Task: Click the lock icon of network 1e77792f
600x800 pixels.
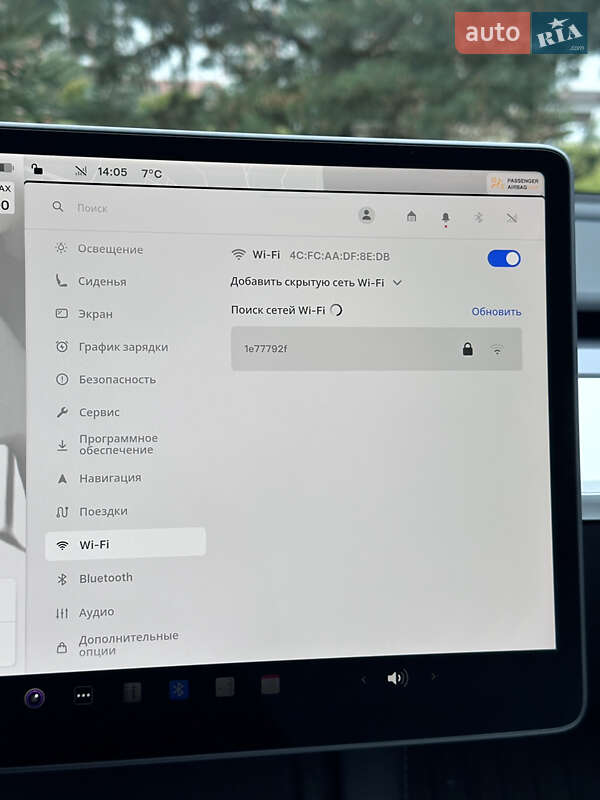Action: click(467, 349)
